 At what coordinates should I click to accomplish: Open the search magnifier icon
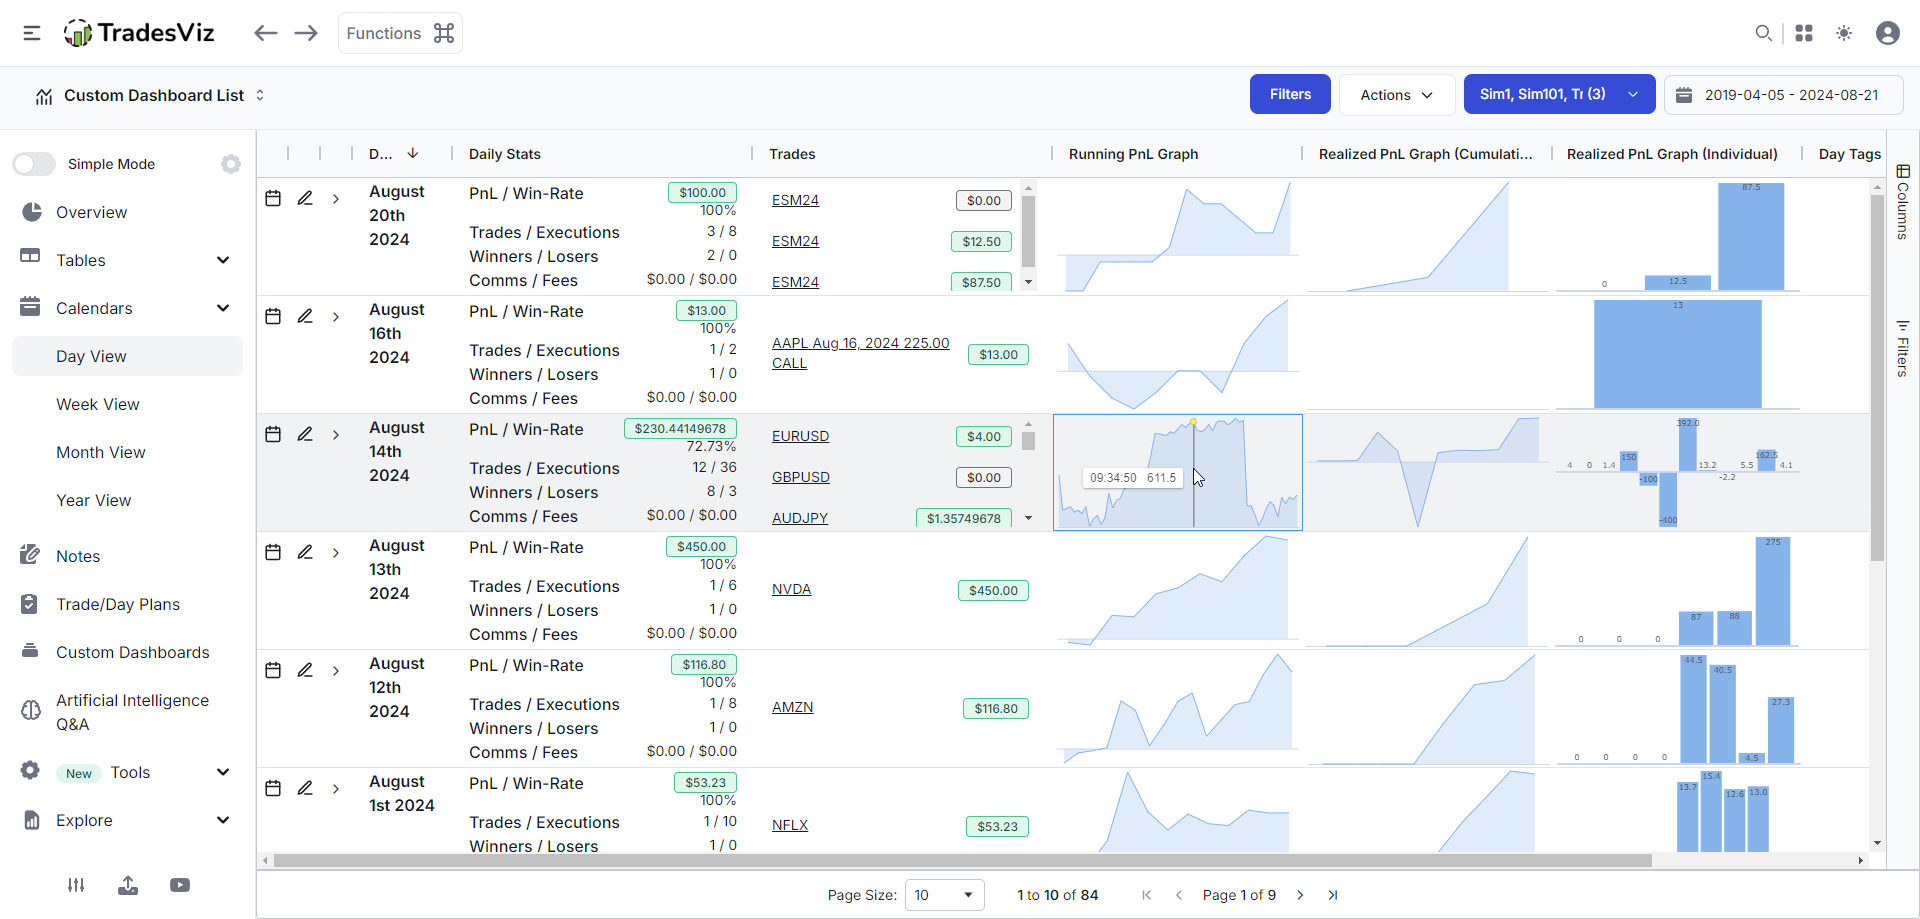pos(1763,33)
